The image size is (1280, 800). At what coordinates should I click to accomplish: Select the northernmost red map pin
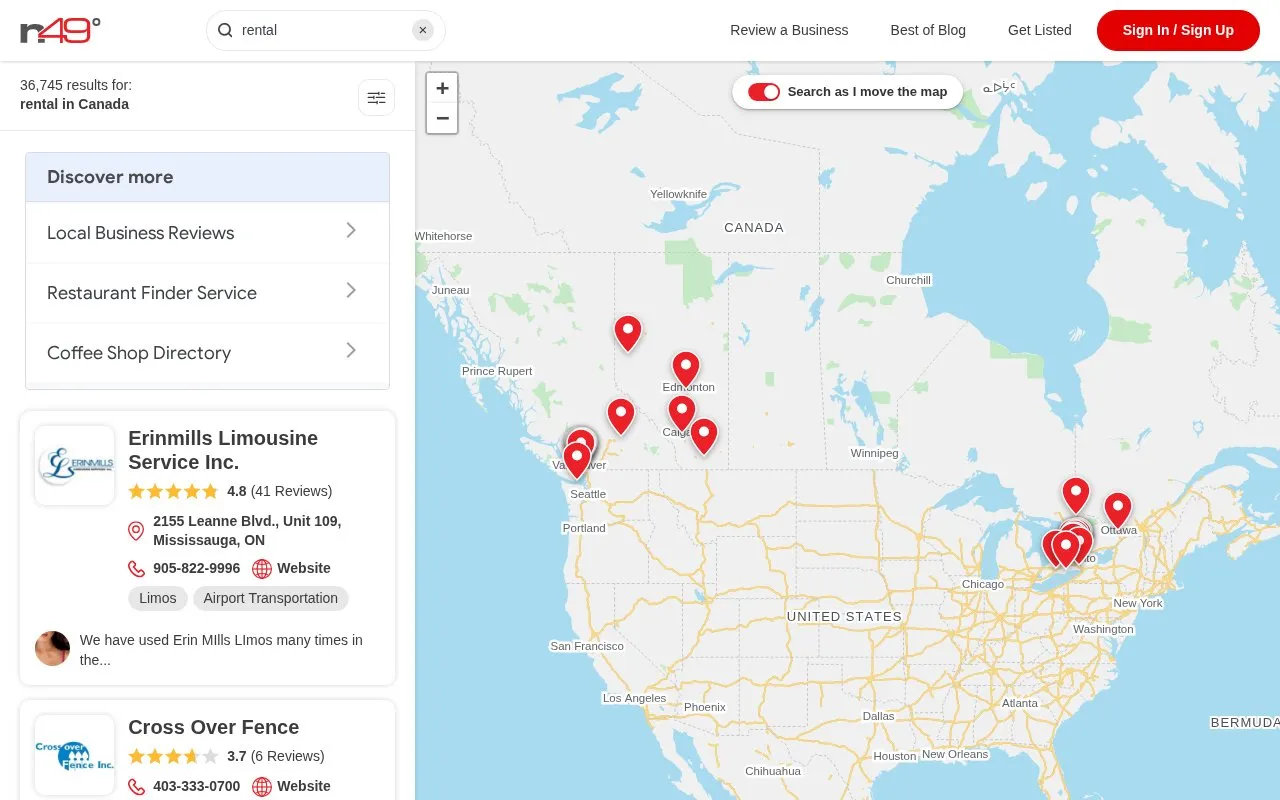coord(627,333)
